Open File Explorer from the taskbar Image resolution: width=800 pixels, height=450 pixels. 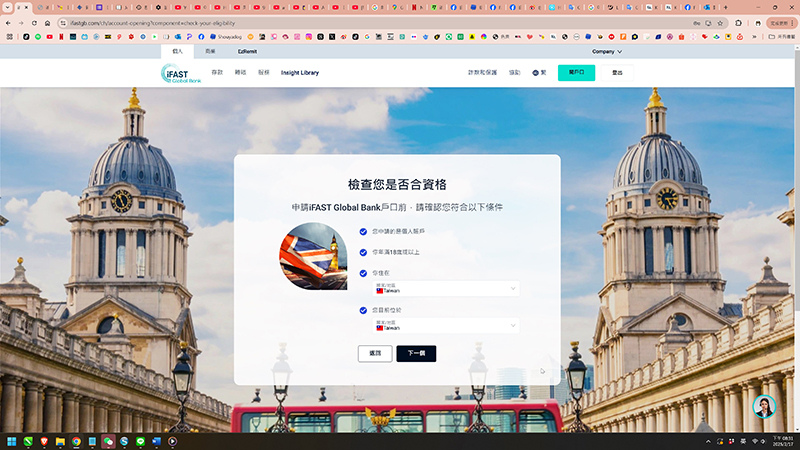(x=60, y=441)
